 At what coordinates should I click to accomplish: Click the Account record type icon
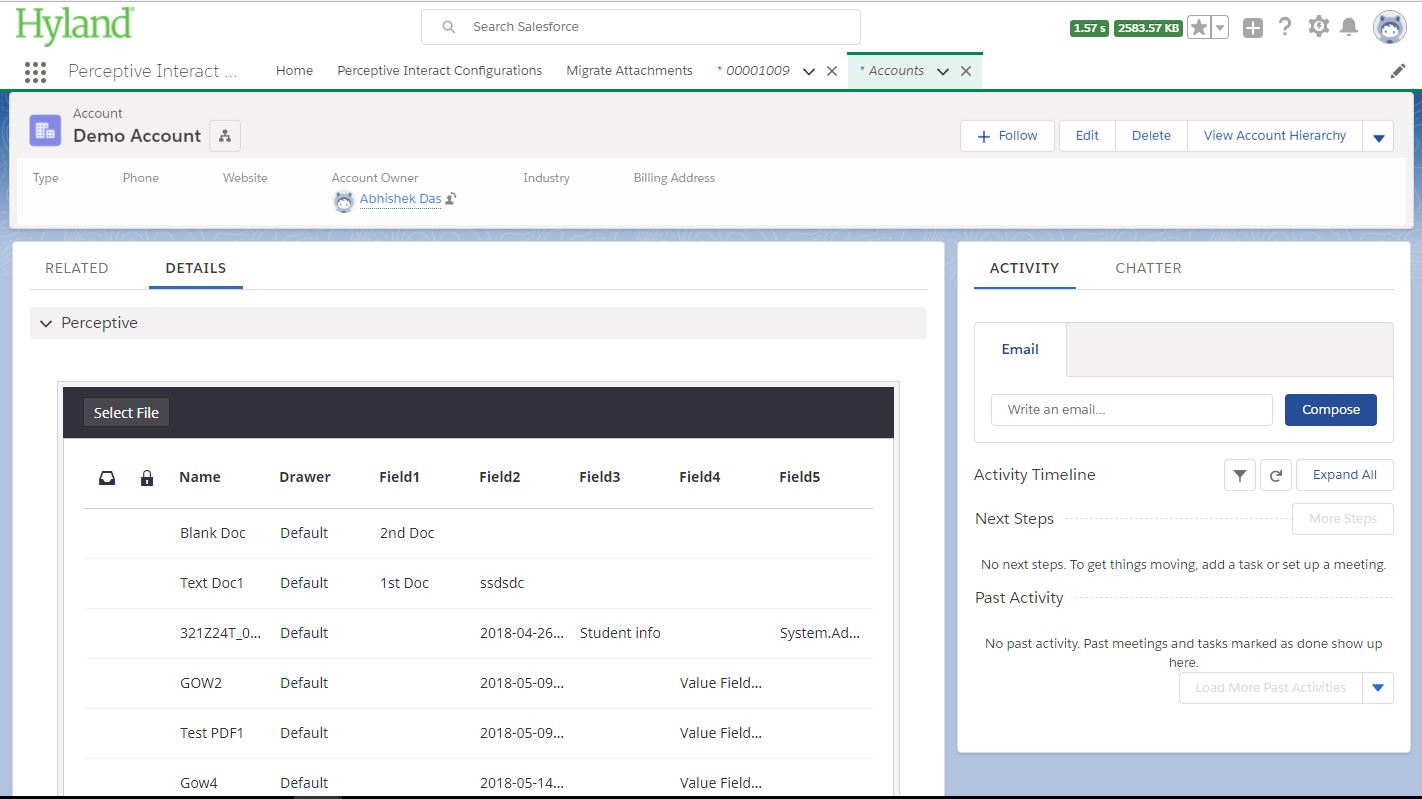tap(45, 130)
